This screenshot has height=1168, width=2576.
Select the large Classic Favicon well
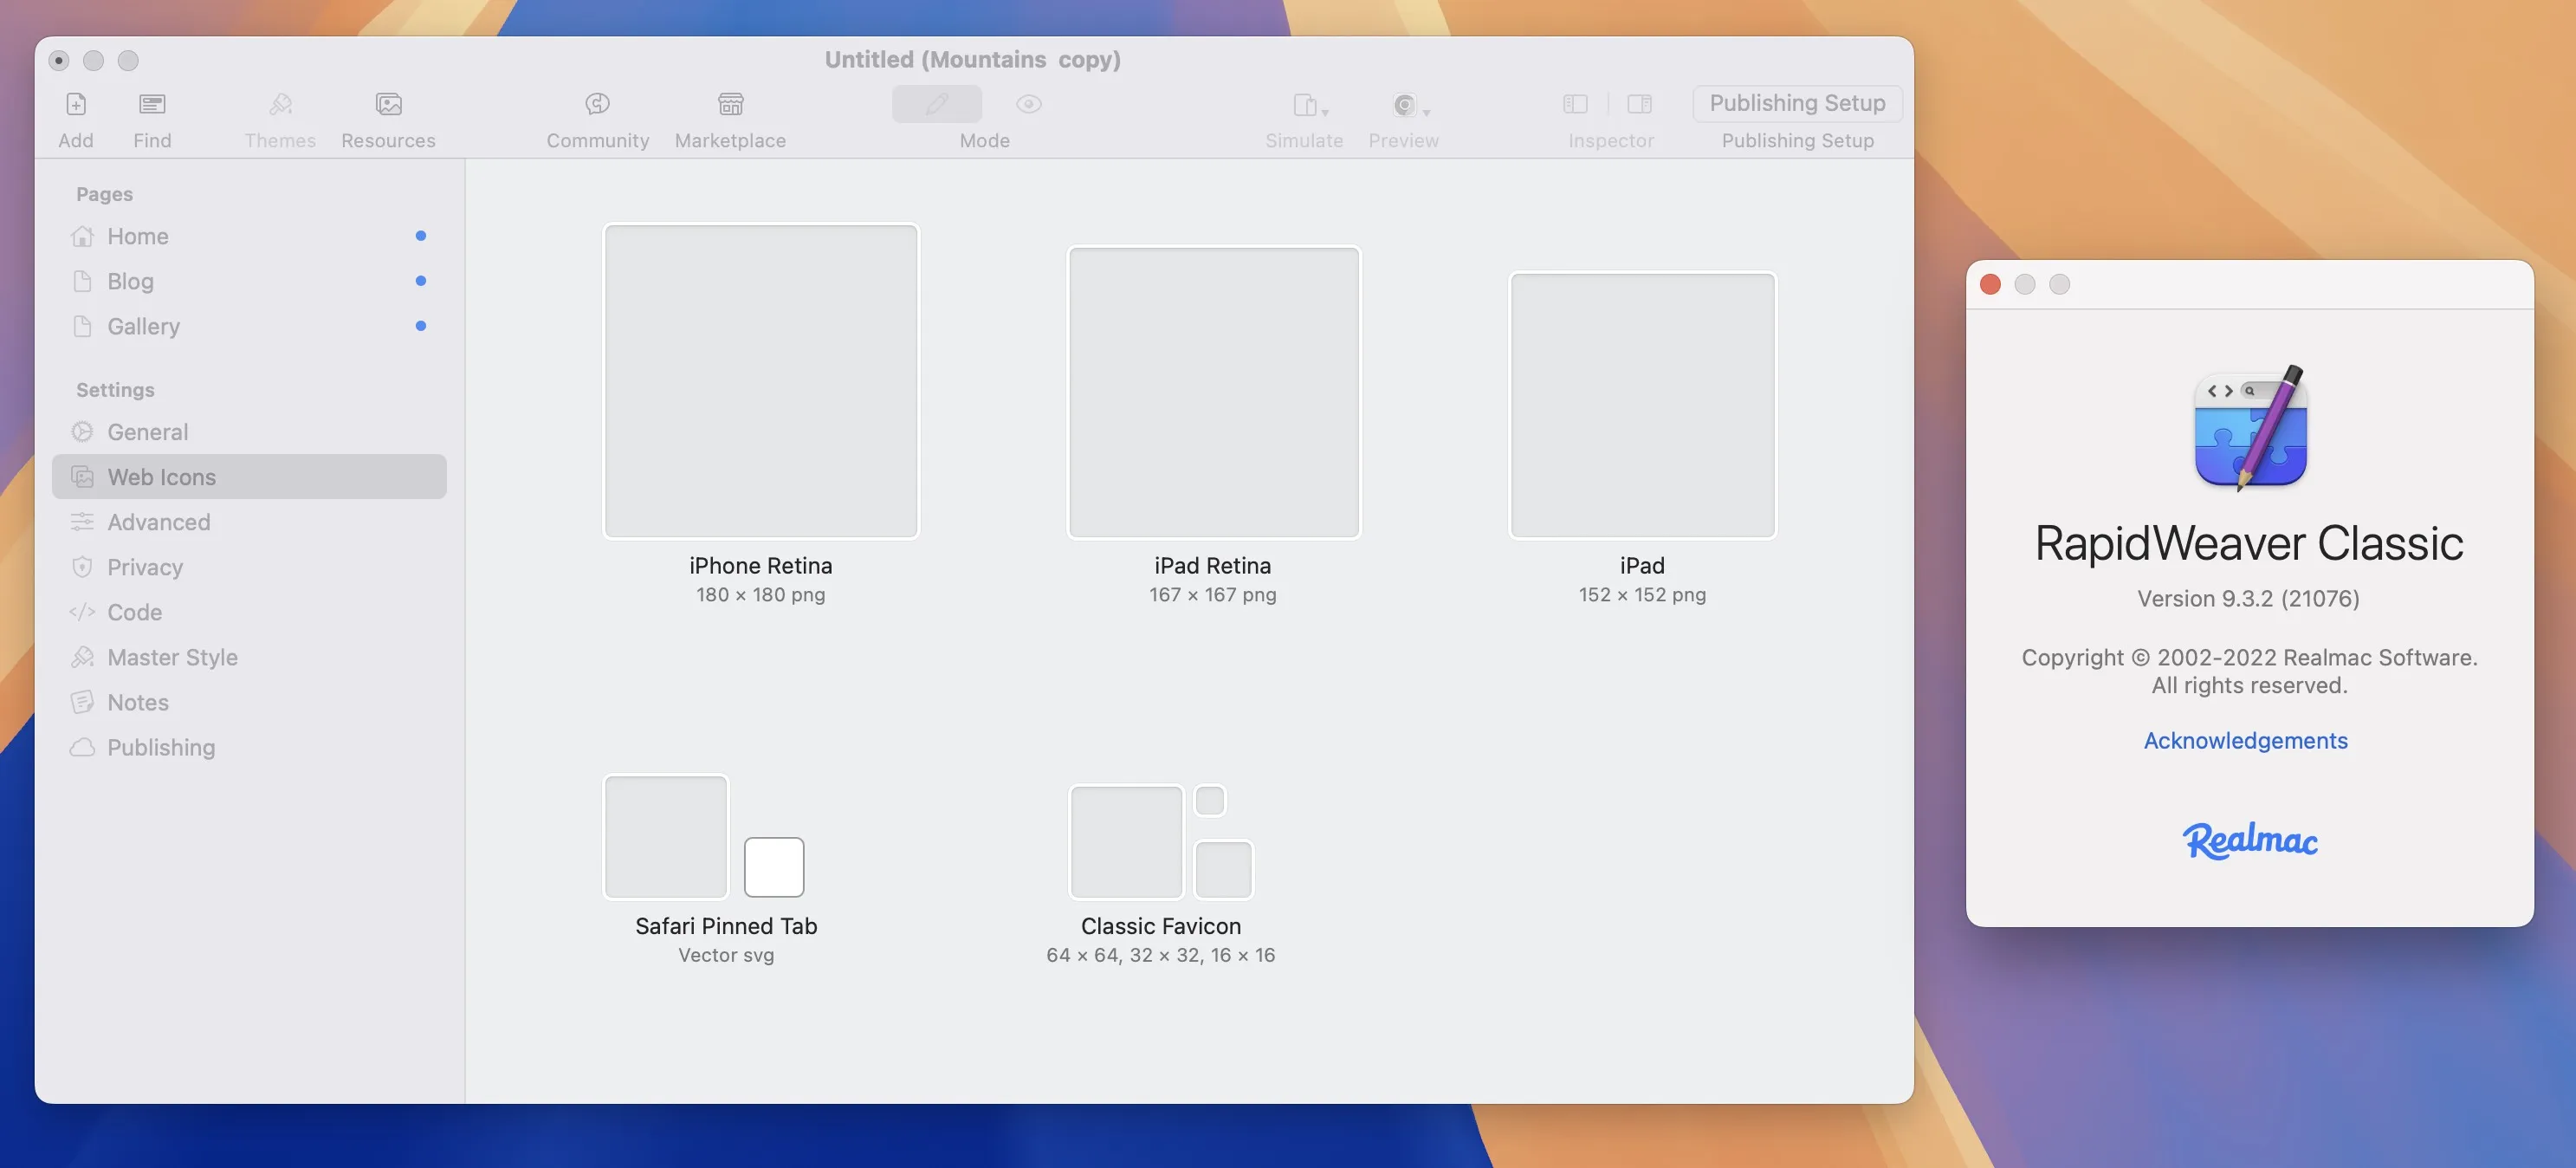(1126, 842)
